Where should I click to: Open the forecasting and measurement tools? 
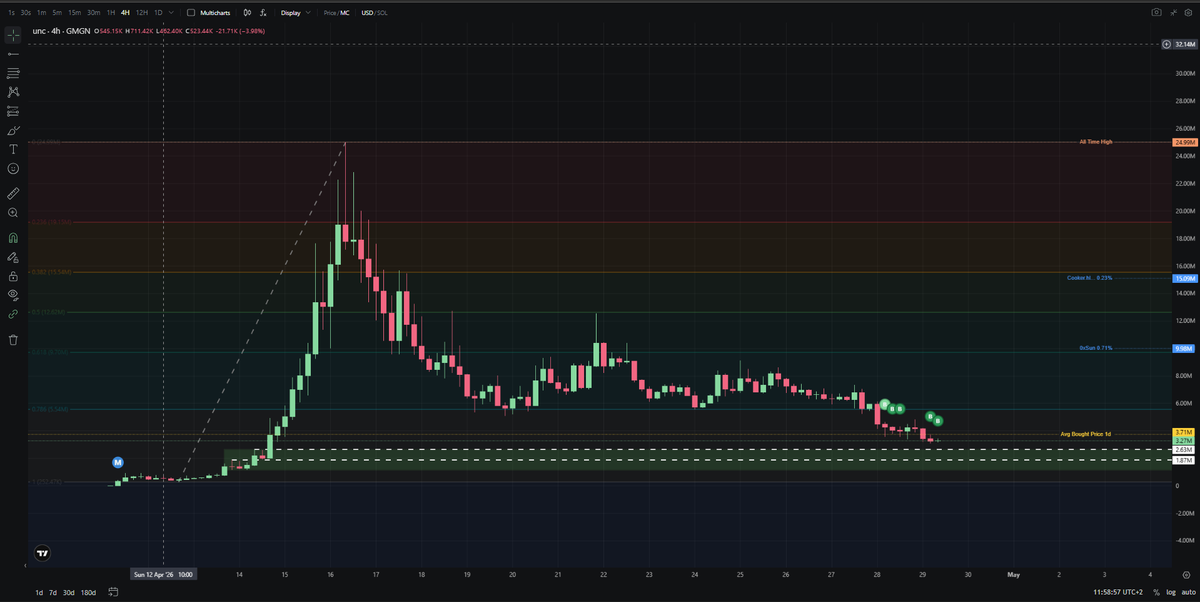click(x=13, y=111)
